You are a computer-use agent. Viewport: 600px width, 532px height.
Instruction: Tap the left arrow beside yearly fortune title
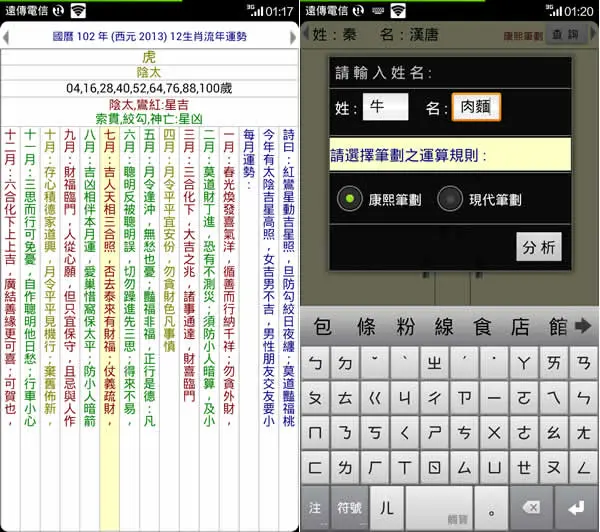(5, 37)
